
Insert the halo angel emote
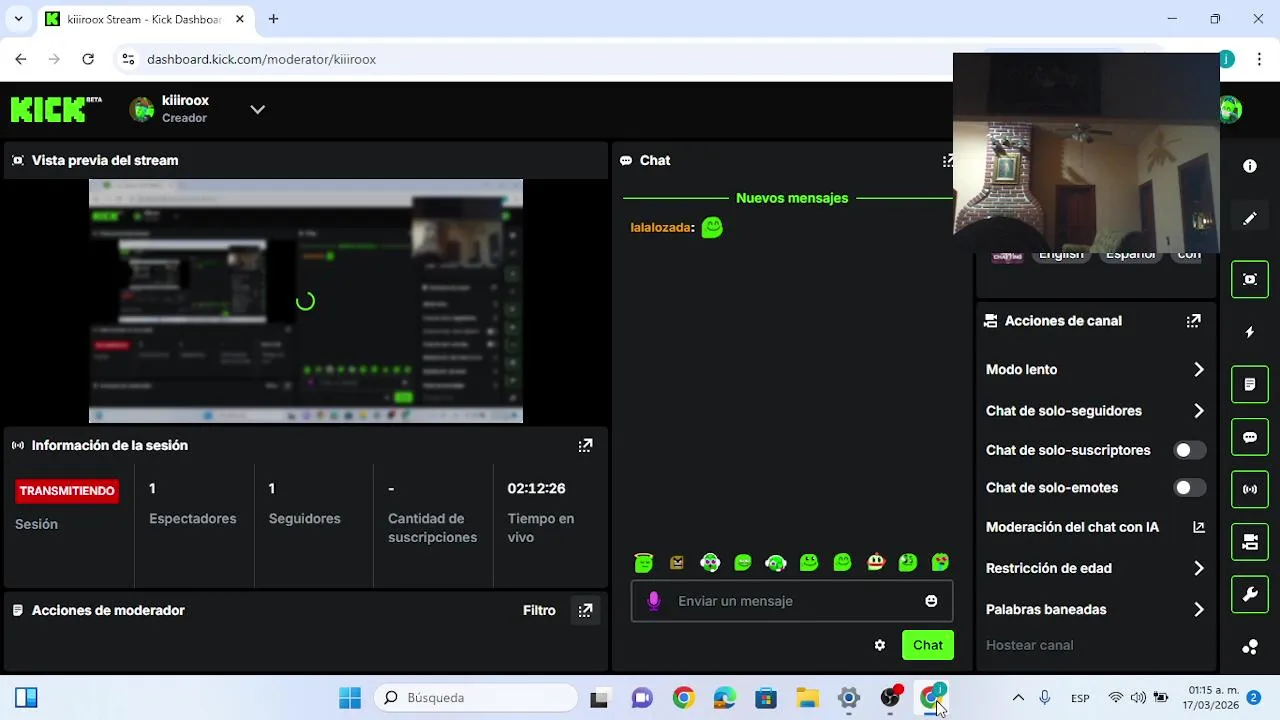tap(644, 563)
